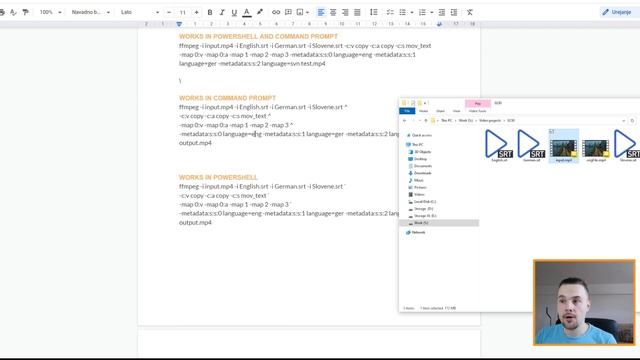Open Share tab in Explorer window
The width and height of the screenshot is (640, 360).
point(440,111)
